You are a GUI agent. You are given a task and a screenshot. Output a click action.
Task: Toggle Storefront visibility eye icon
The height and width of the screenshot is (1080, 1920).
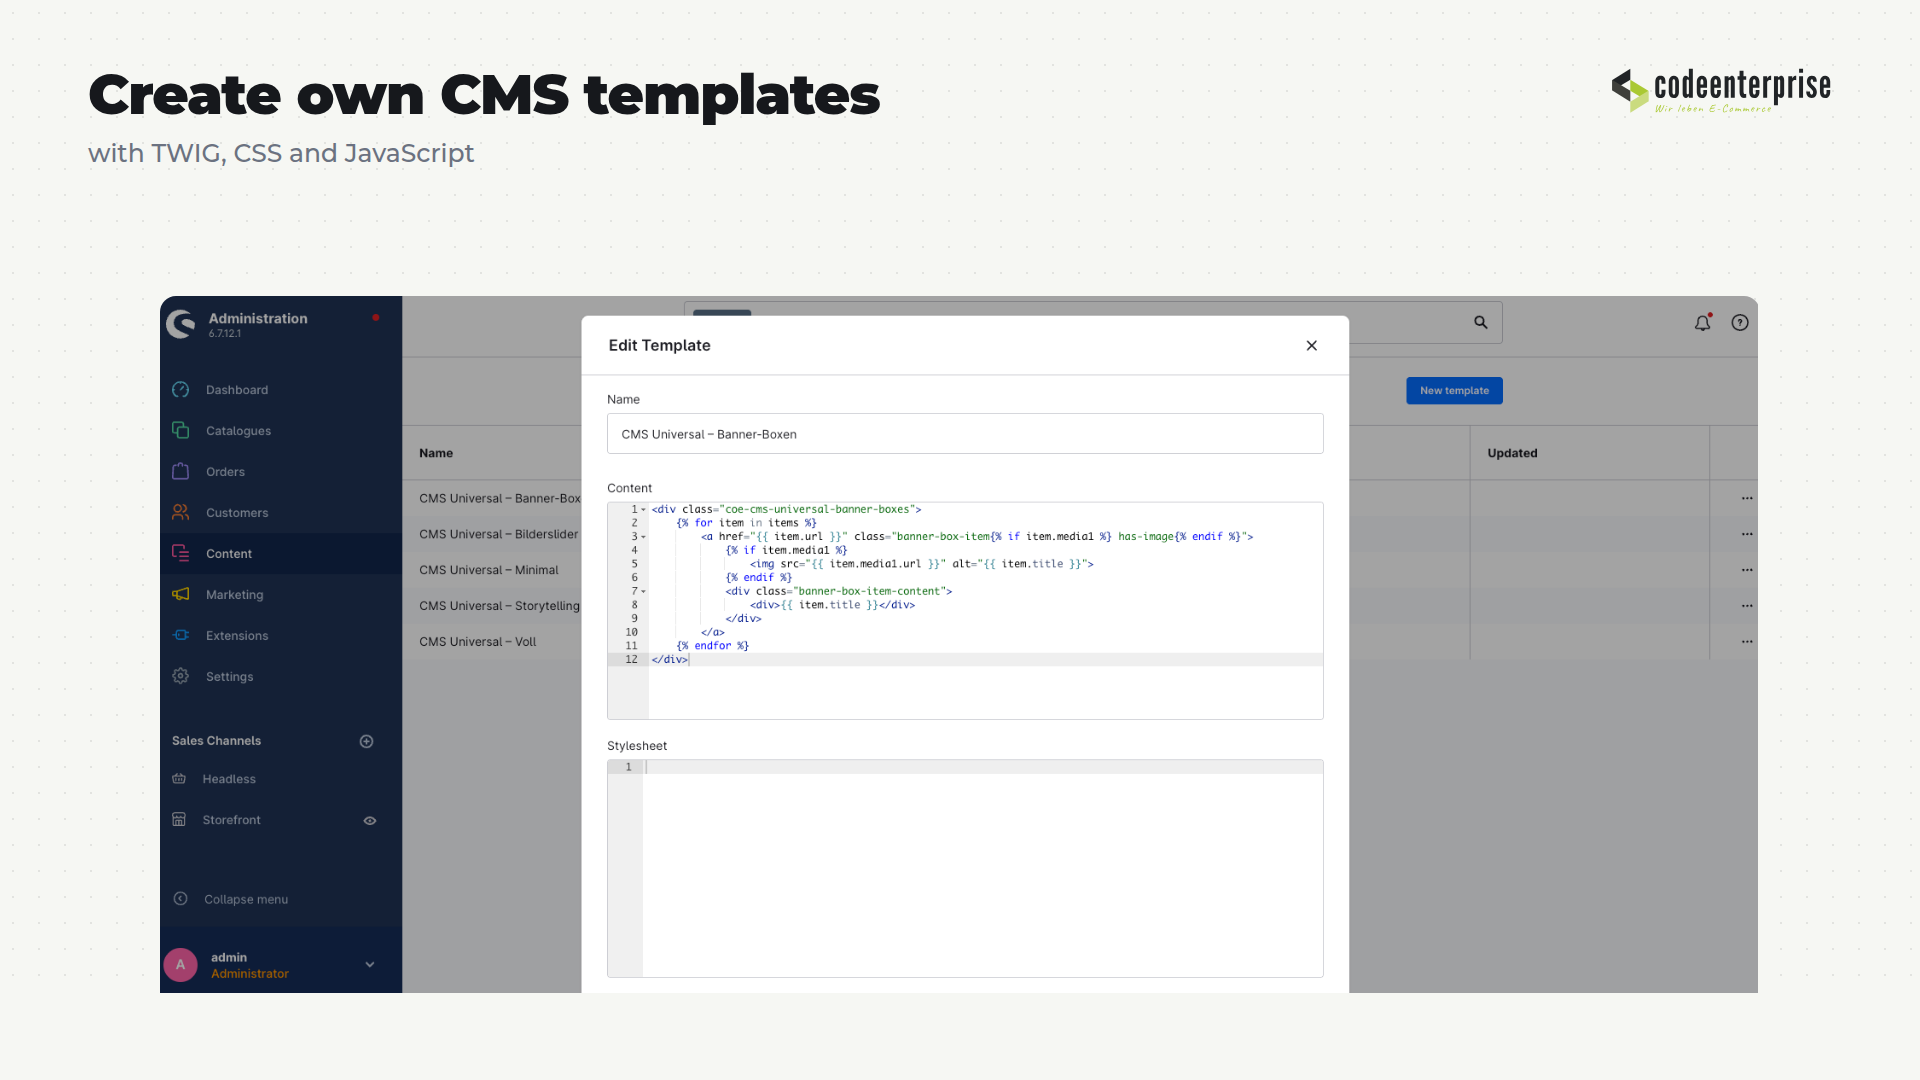pyautogui.click(x=370, y=821)
